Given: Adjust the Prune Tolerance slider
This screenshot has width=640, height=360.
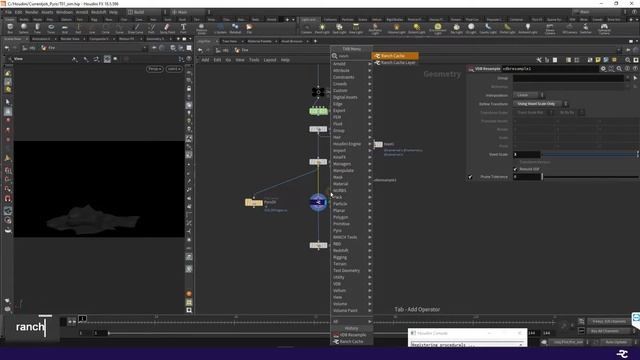Looking at the screenshot, I should [x=590, y=177].
